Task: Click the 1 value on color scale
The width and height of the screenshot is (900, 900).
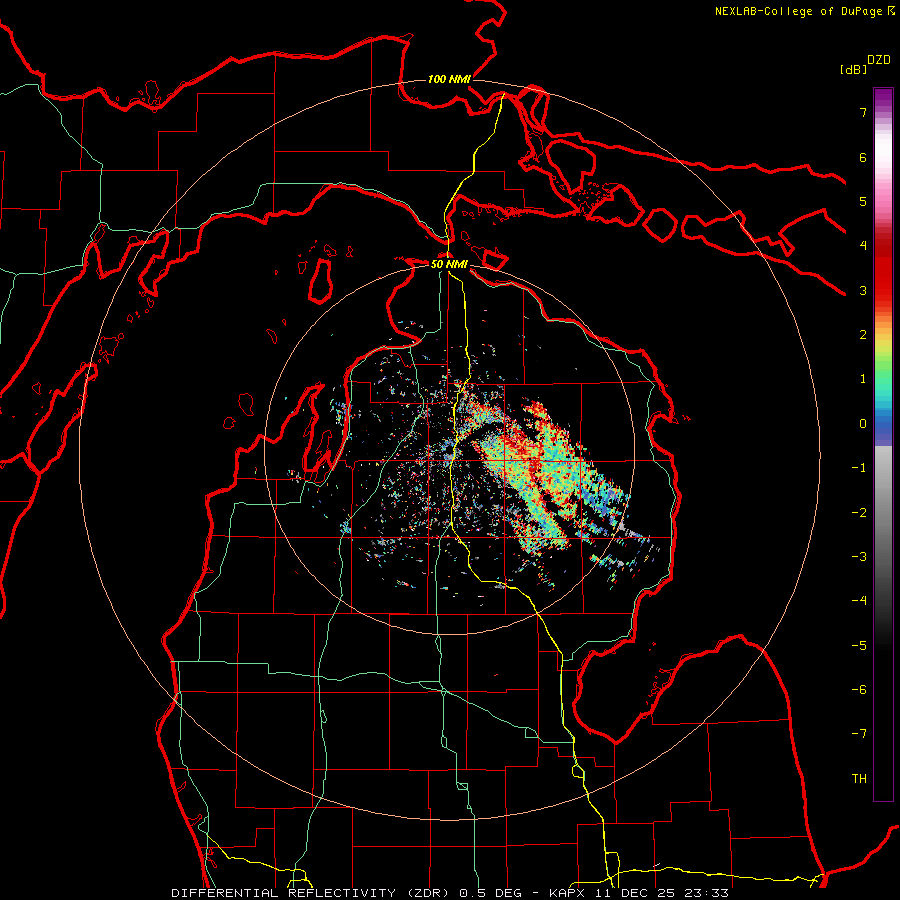Action: (x=863, y=379)
